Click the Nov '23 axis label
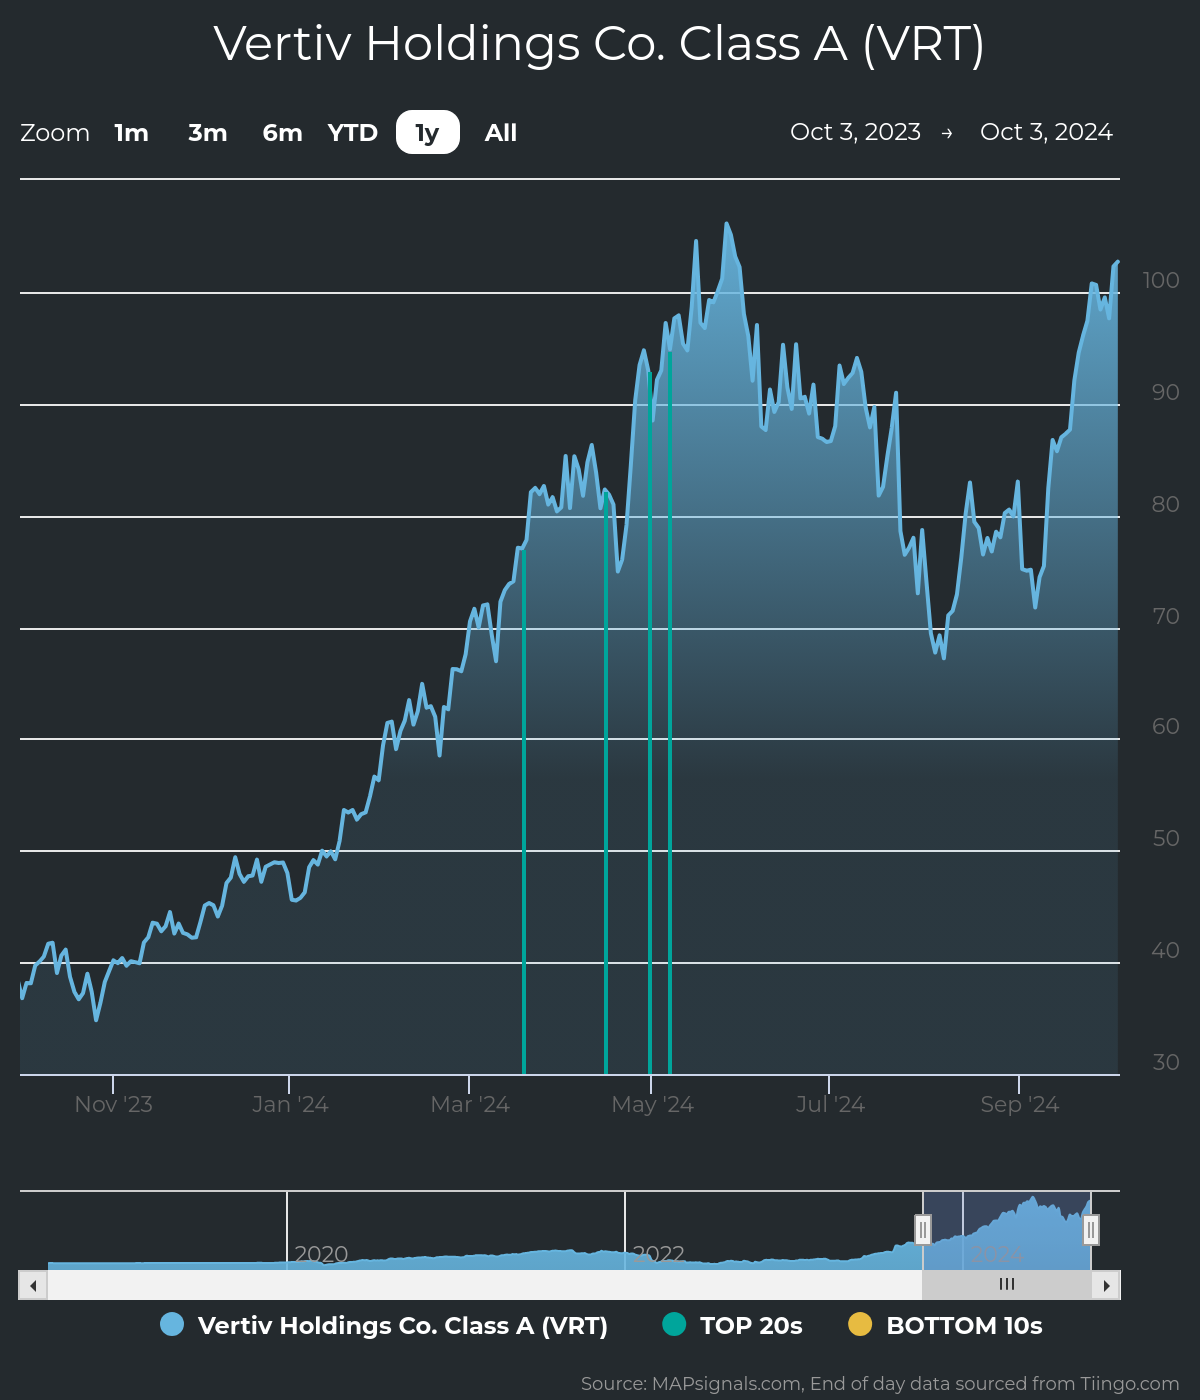Screen dimensions: 1200x1400 click(x=113, y=1104)
